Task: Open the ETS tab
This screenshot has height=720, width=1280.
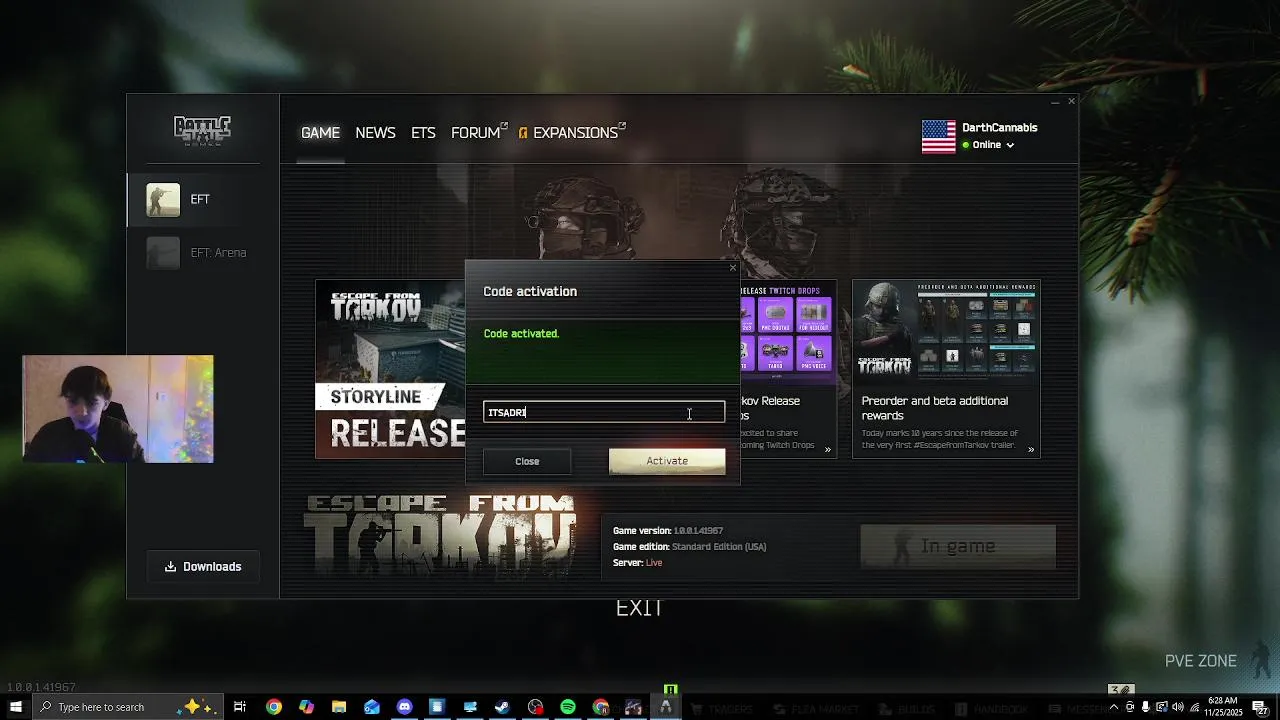Action: tap(423, 133)
